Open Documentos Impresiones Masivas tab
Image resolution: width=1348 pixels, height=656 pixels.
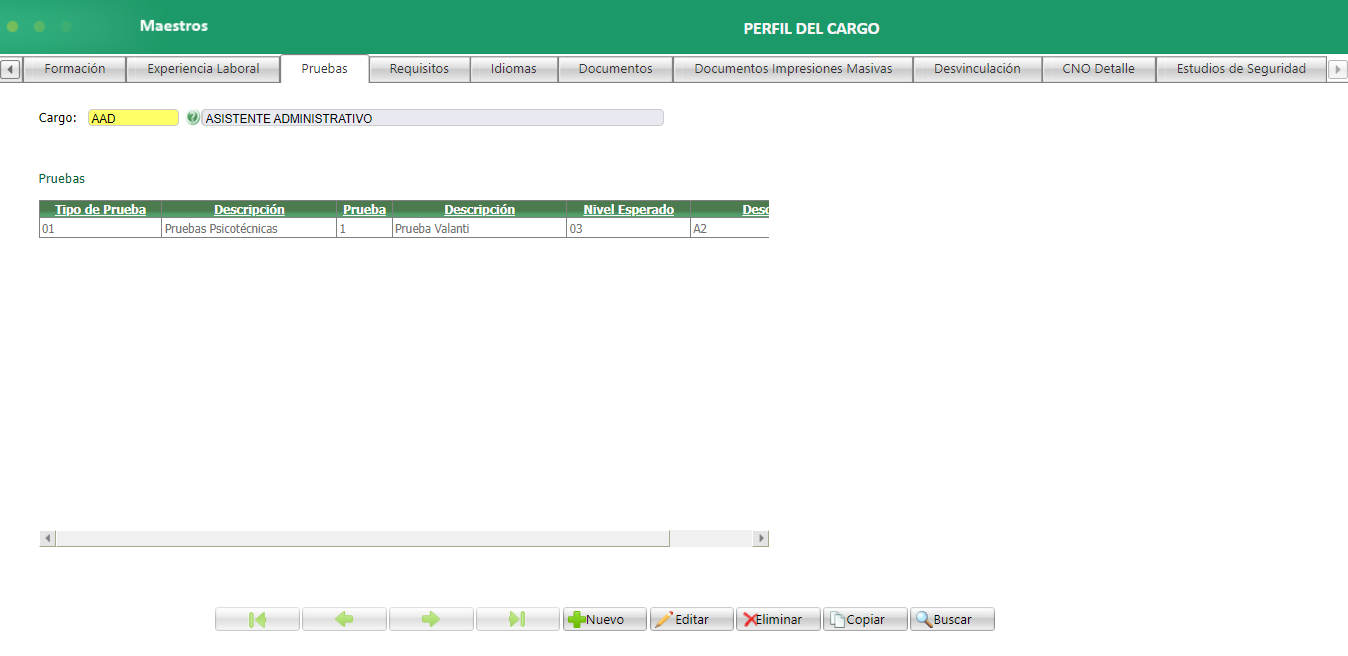(793, 69)
